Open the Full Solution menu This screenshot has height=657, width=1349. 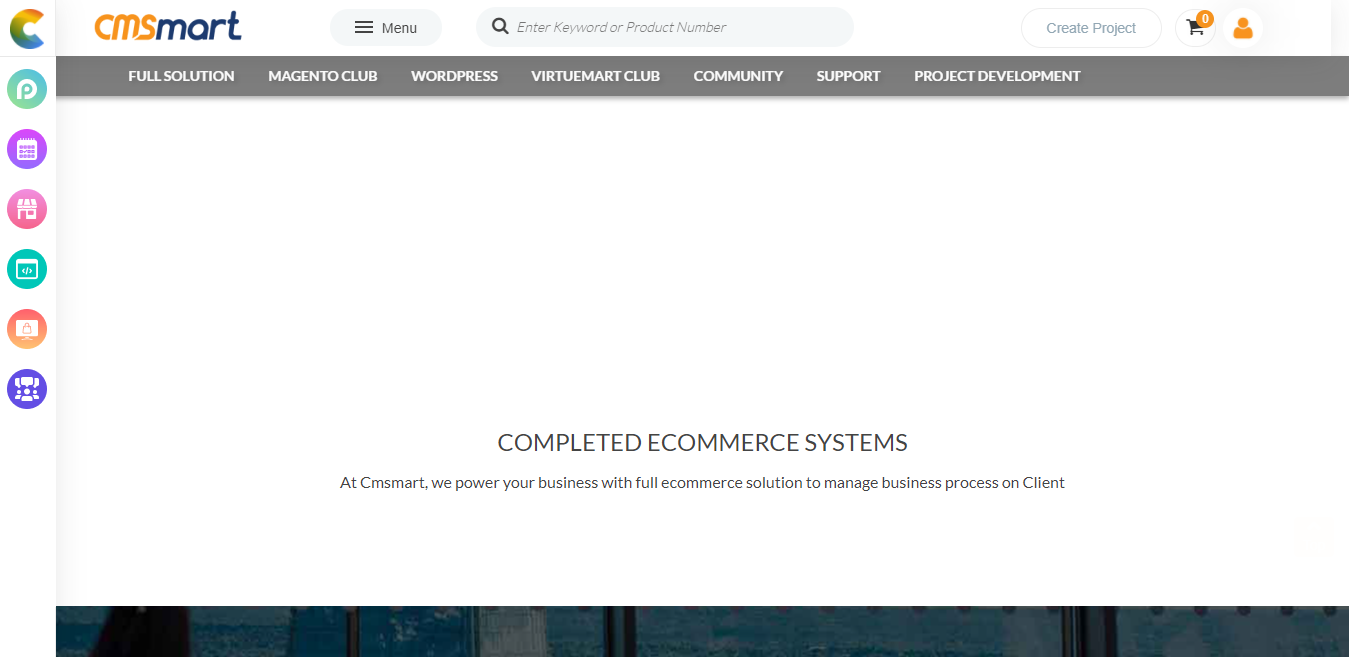[181, 76]
